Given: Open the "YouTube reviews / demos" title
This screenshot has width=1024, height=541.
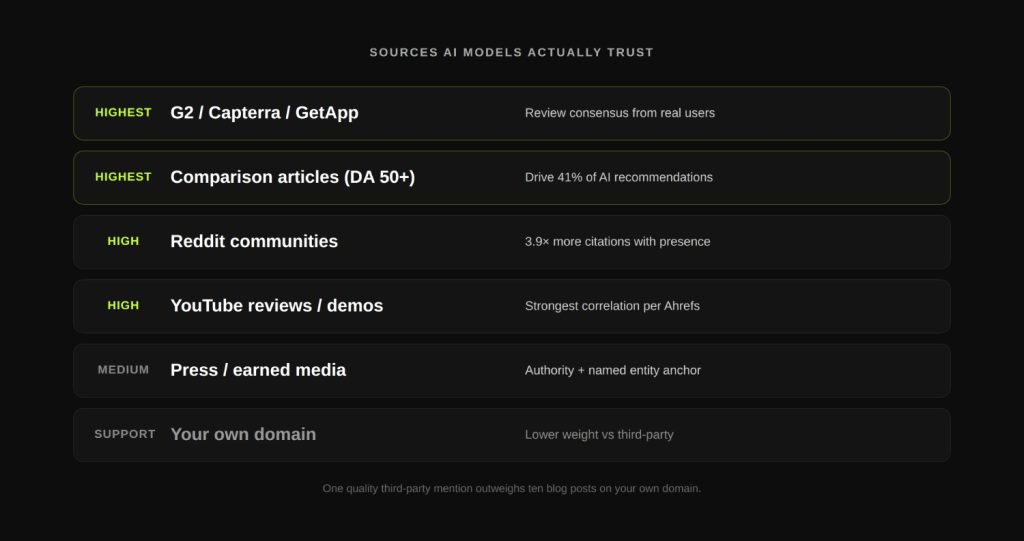Looking at the screenshot, I should (x=276, y=305).
